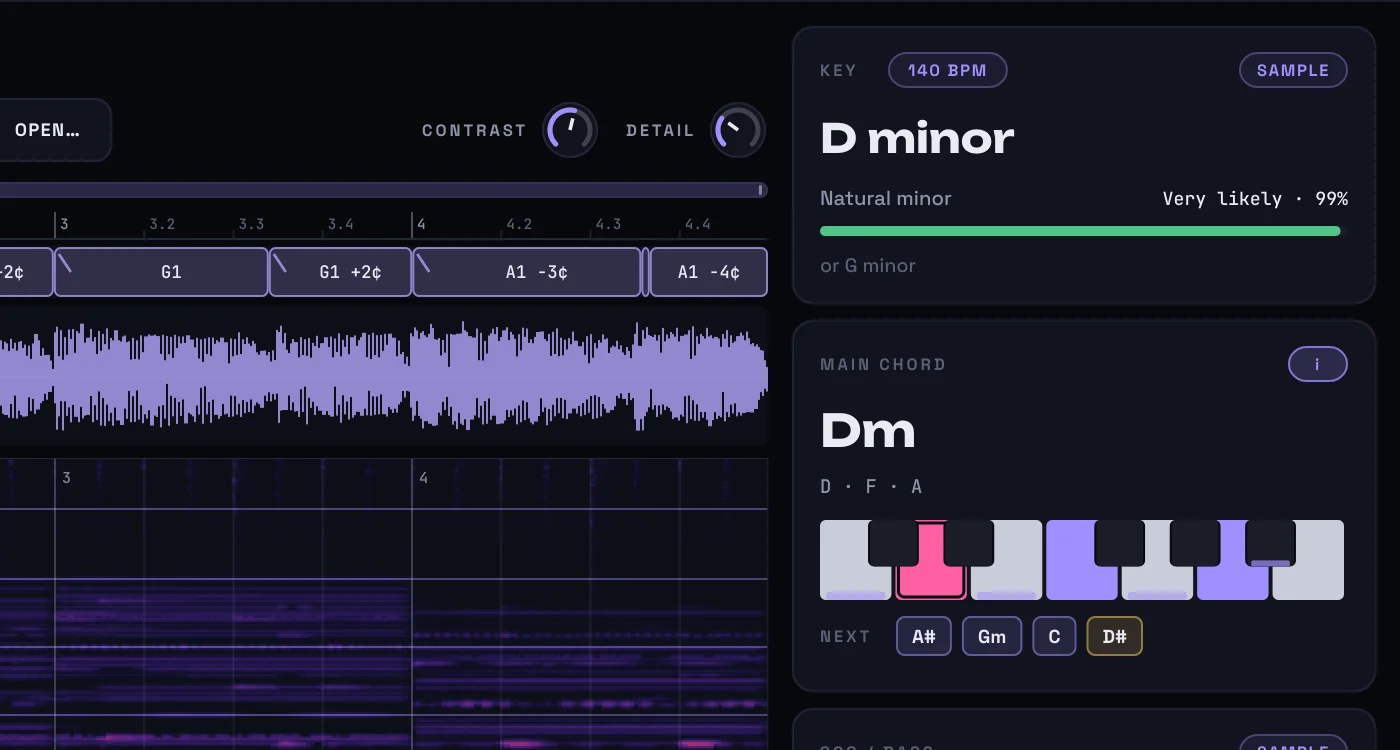
Task: Select the A1 -3¢ note segment
Action: click(x=527, y=272)
